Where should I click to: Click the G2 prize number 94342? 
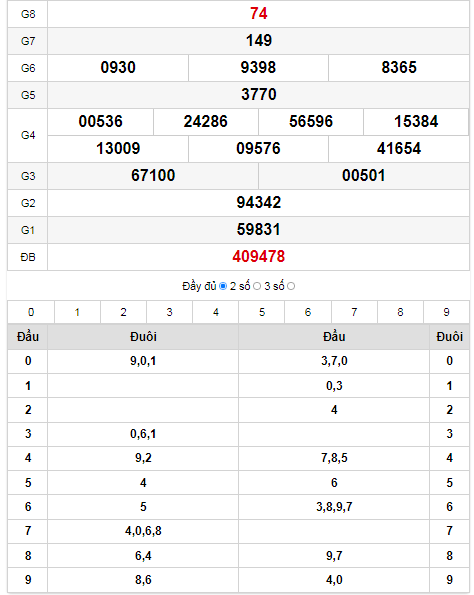click(x=258, y=203)
